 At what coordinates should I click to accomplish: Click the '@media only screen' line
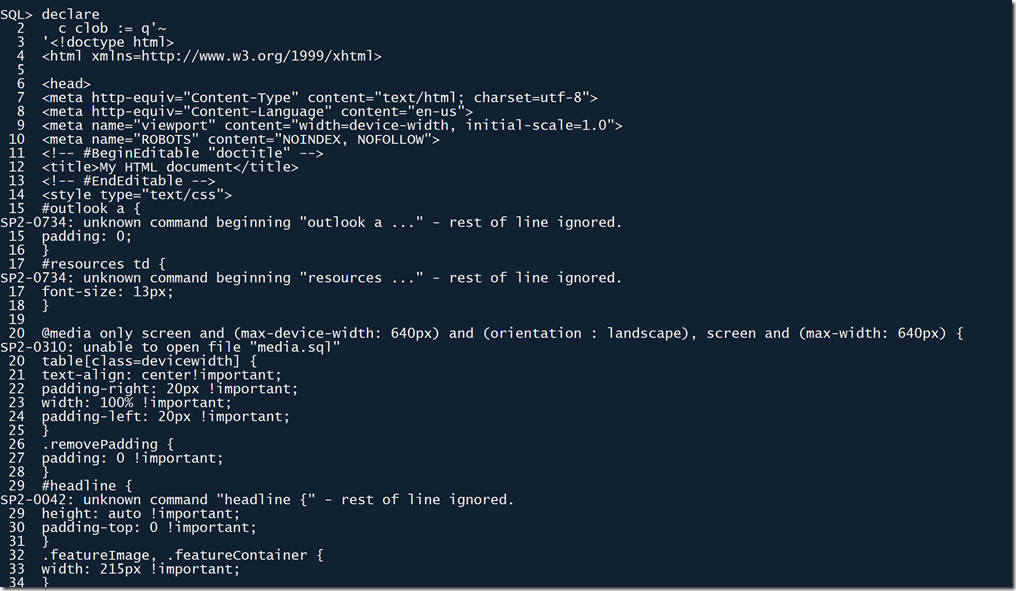pos(502,333)
